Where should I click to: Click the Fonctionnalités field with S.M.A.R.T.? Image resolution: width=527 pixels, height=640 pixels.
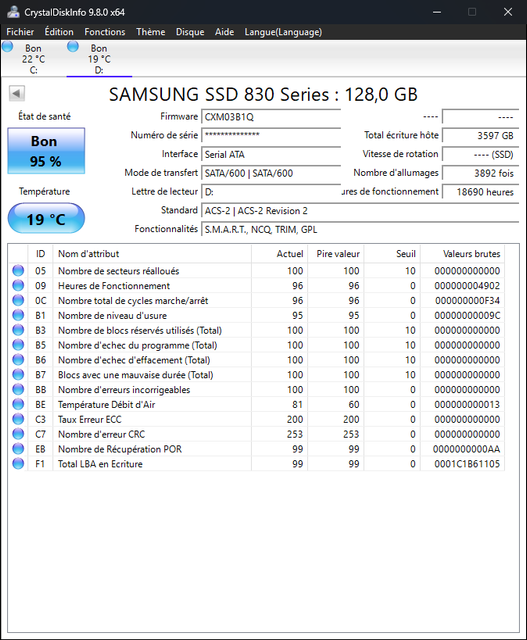pos(360,229)
